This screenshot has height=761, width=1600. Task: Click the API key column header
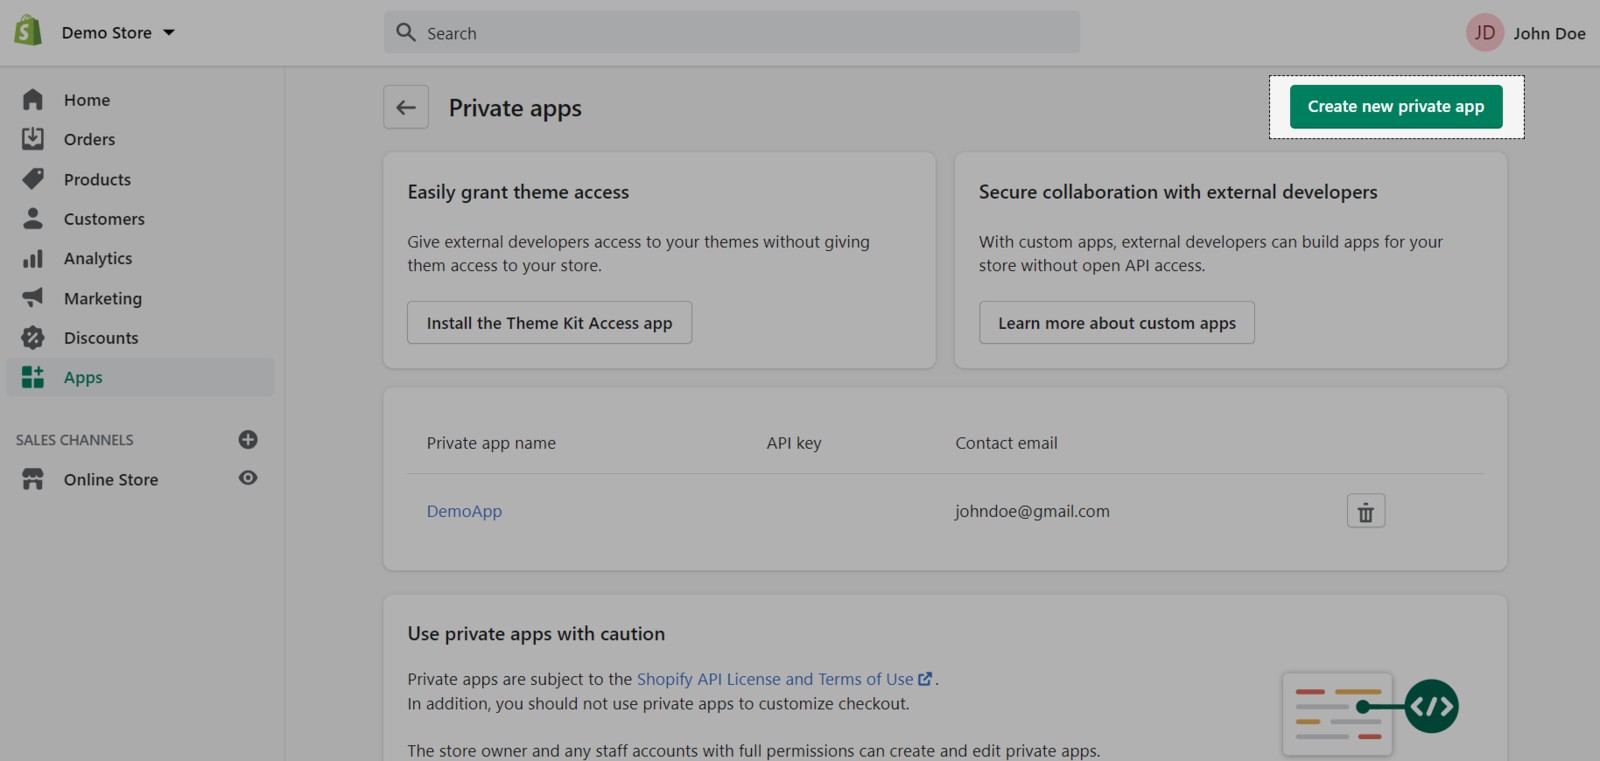pos(794,443)
